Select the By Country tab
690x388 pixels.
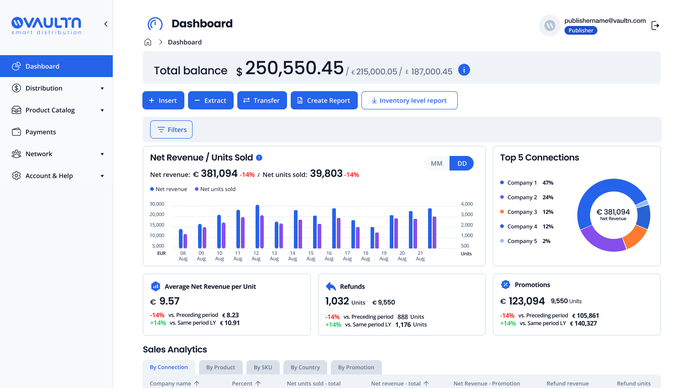[x=305, y=367]
